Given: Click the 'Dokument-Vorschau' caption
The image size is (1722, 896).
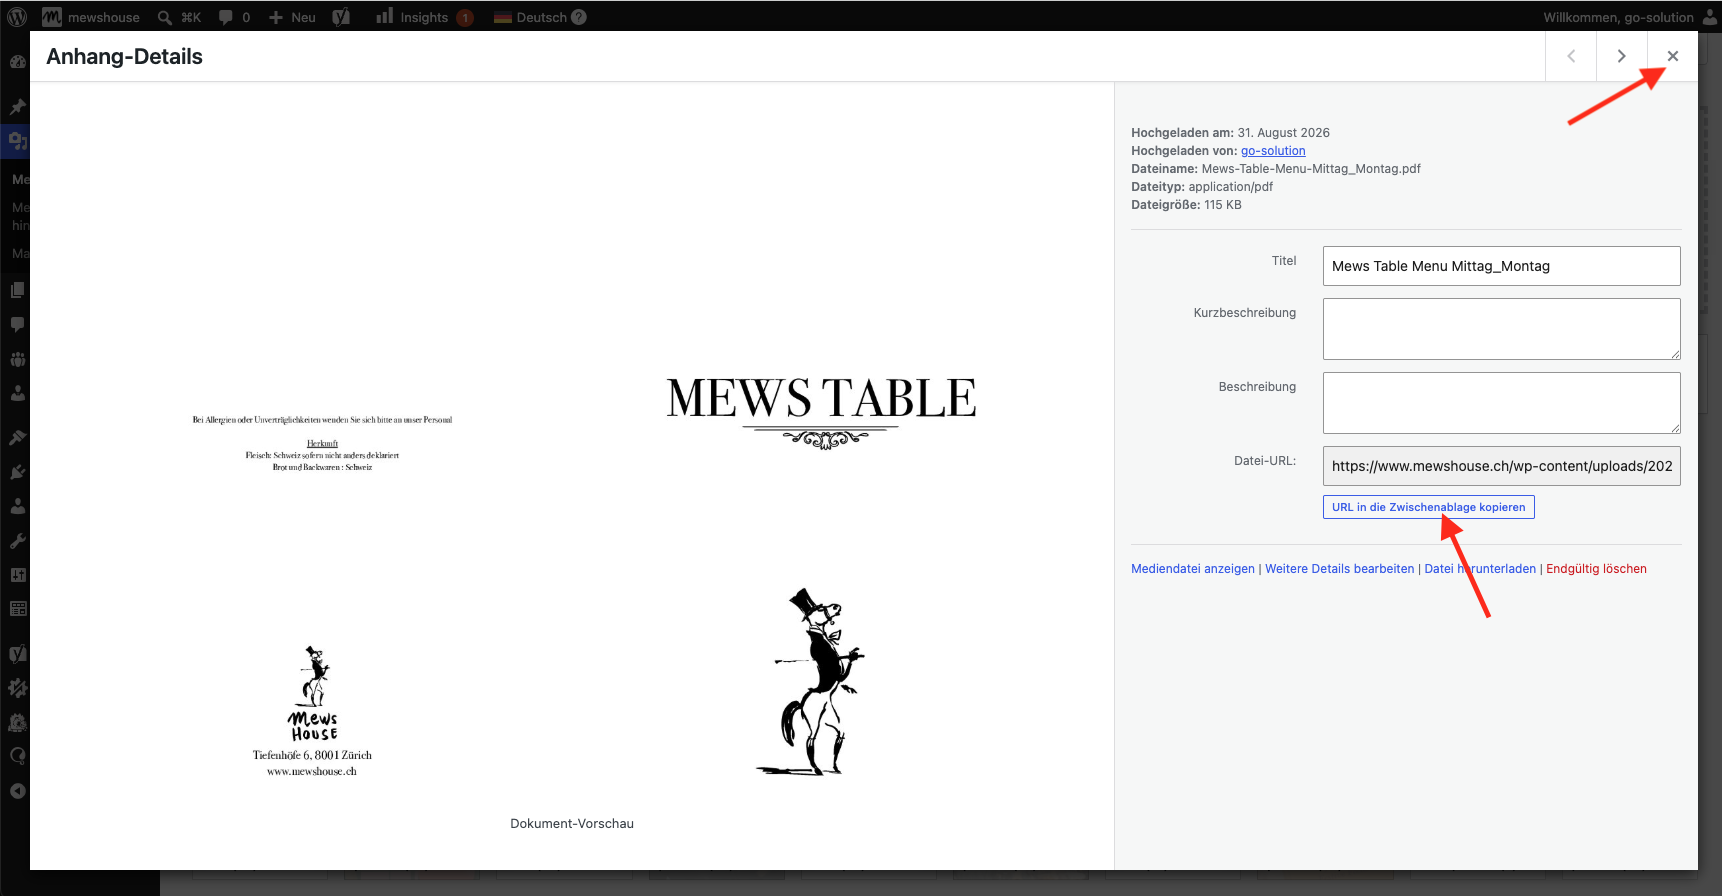Looking at the screenshot, I should click(x=572, y=824).
